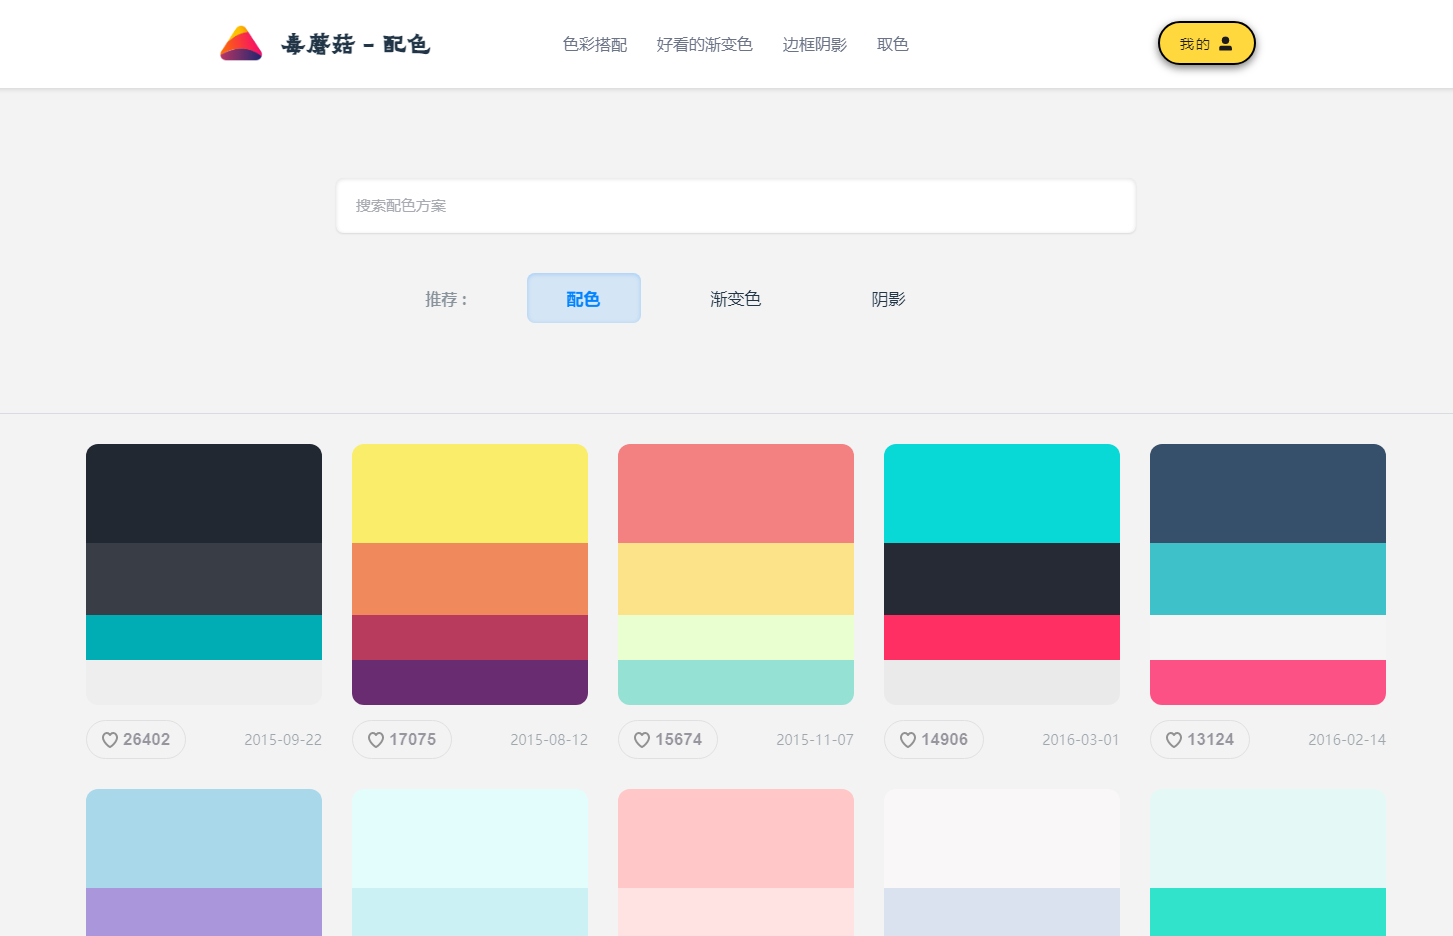
Task: Click the date 2016-02-14
Action: tap(1347, 740)
